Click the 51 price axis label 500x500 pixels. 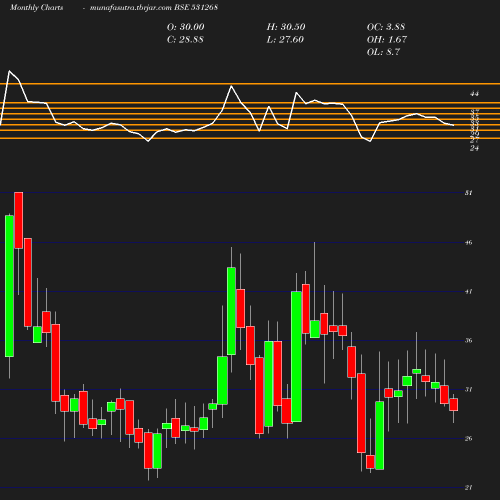coord(469,193)
